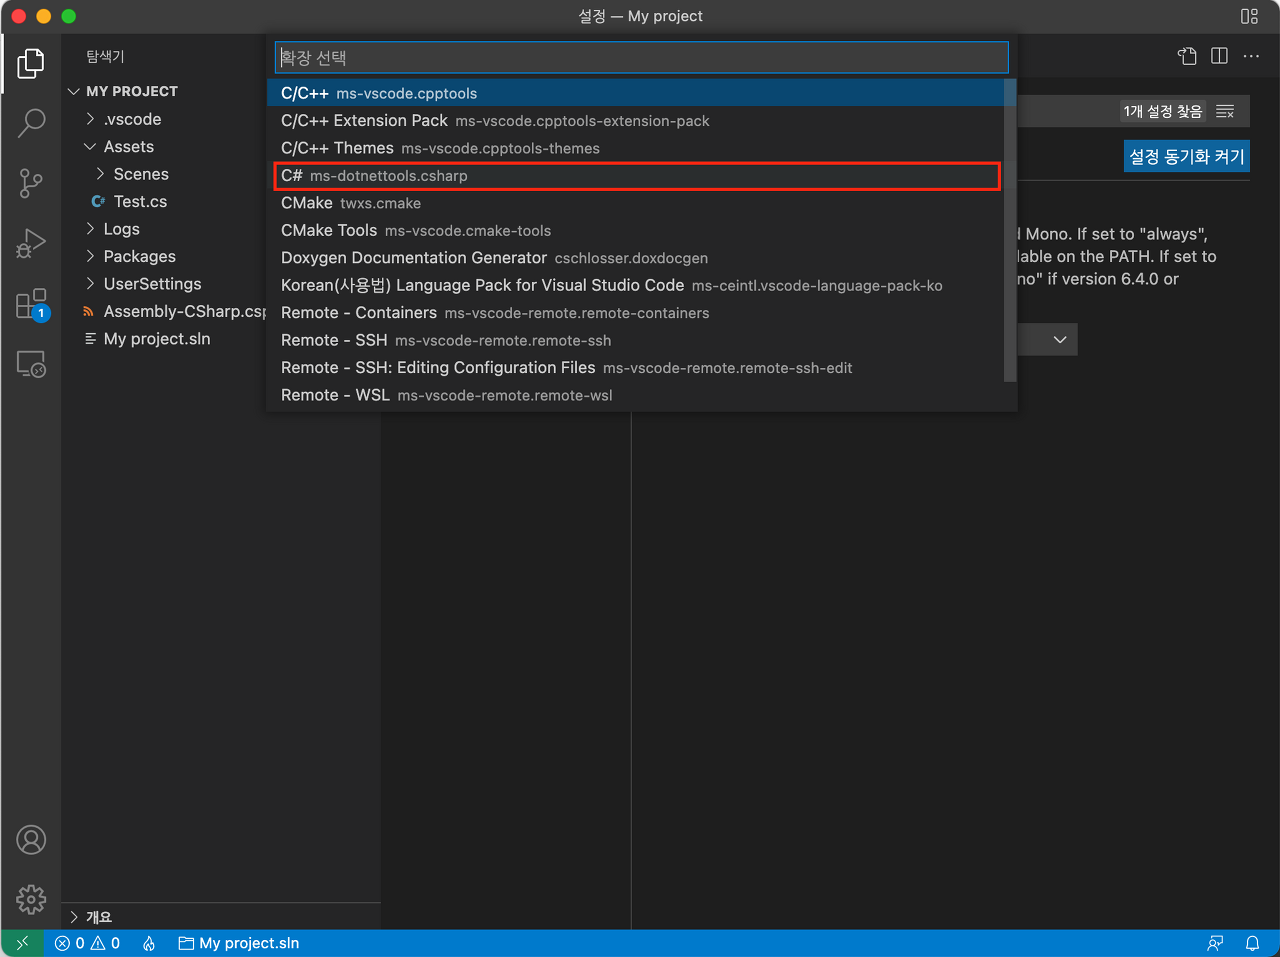Customize layout icon in title bar
This screenshot has height=957, width=1280.
pos(1249,16)
